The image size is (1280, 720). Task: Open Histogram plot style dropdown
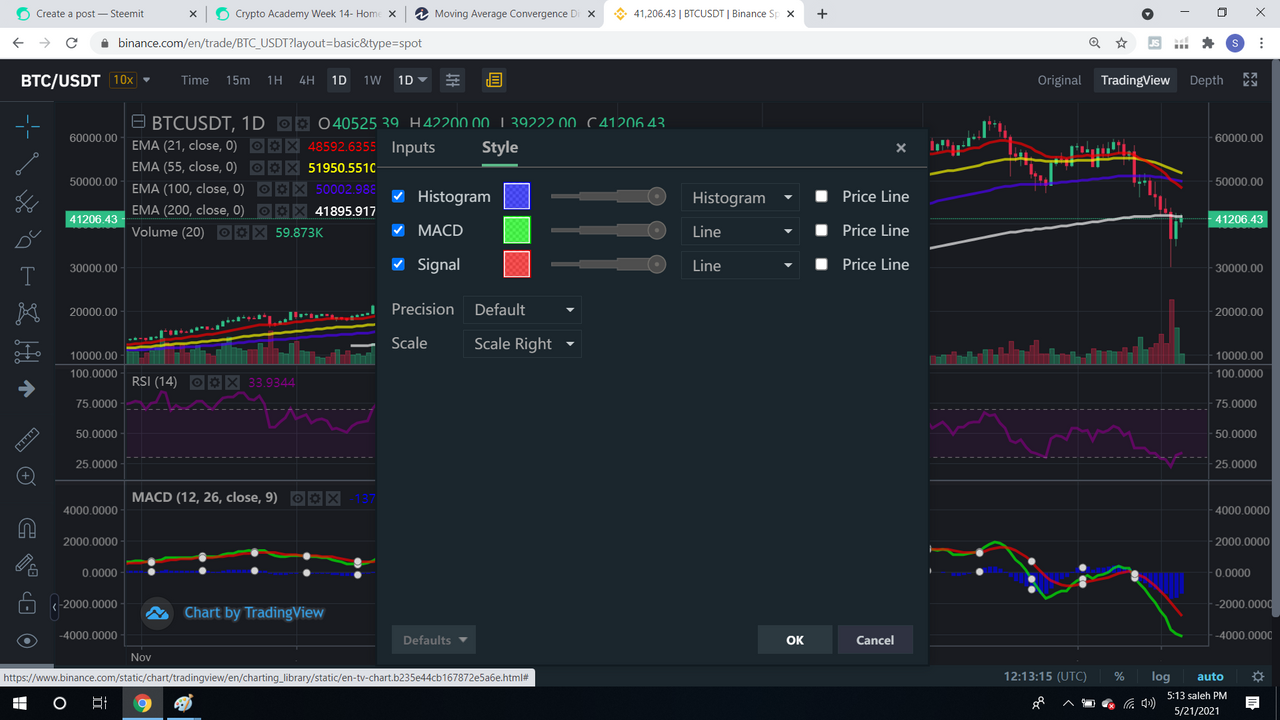tap(740, 197)
